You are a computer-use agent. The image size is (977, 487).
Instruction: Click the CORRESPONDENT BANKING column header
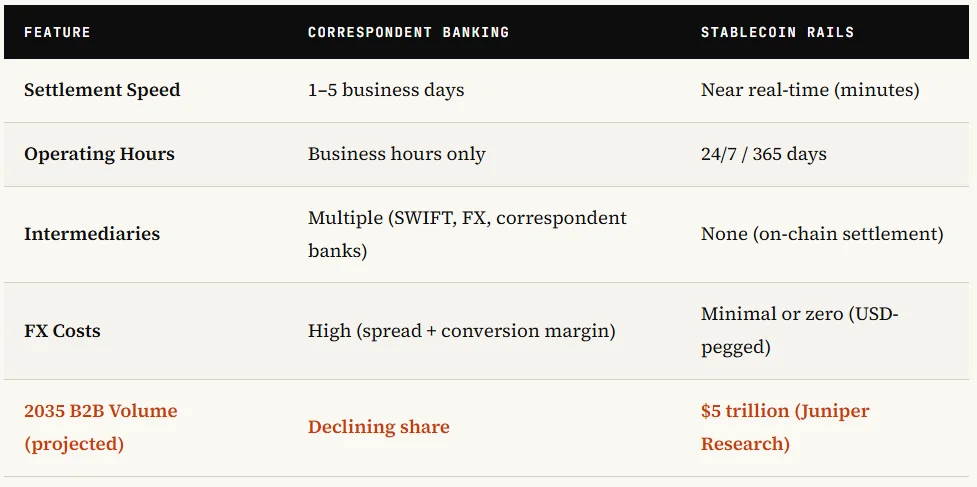click(x=408, y=32)
